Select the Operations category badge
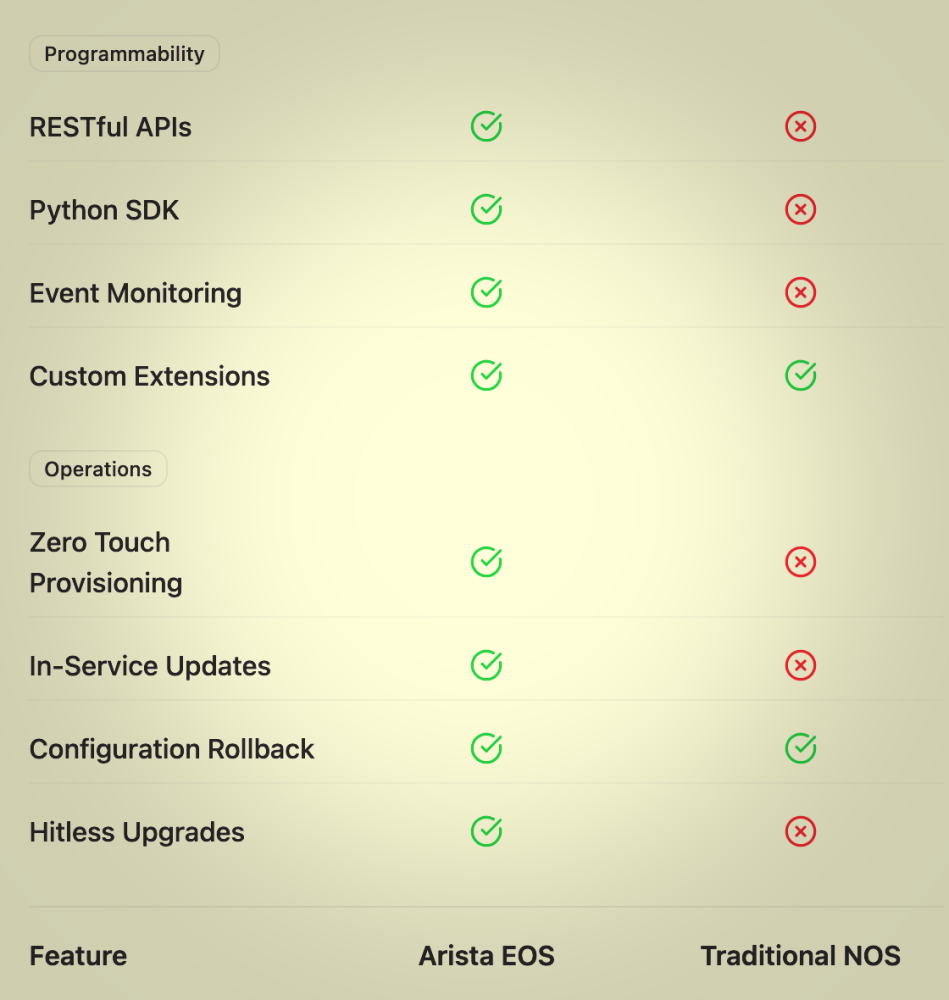949x1000 pixels. pos(98,469)
